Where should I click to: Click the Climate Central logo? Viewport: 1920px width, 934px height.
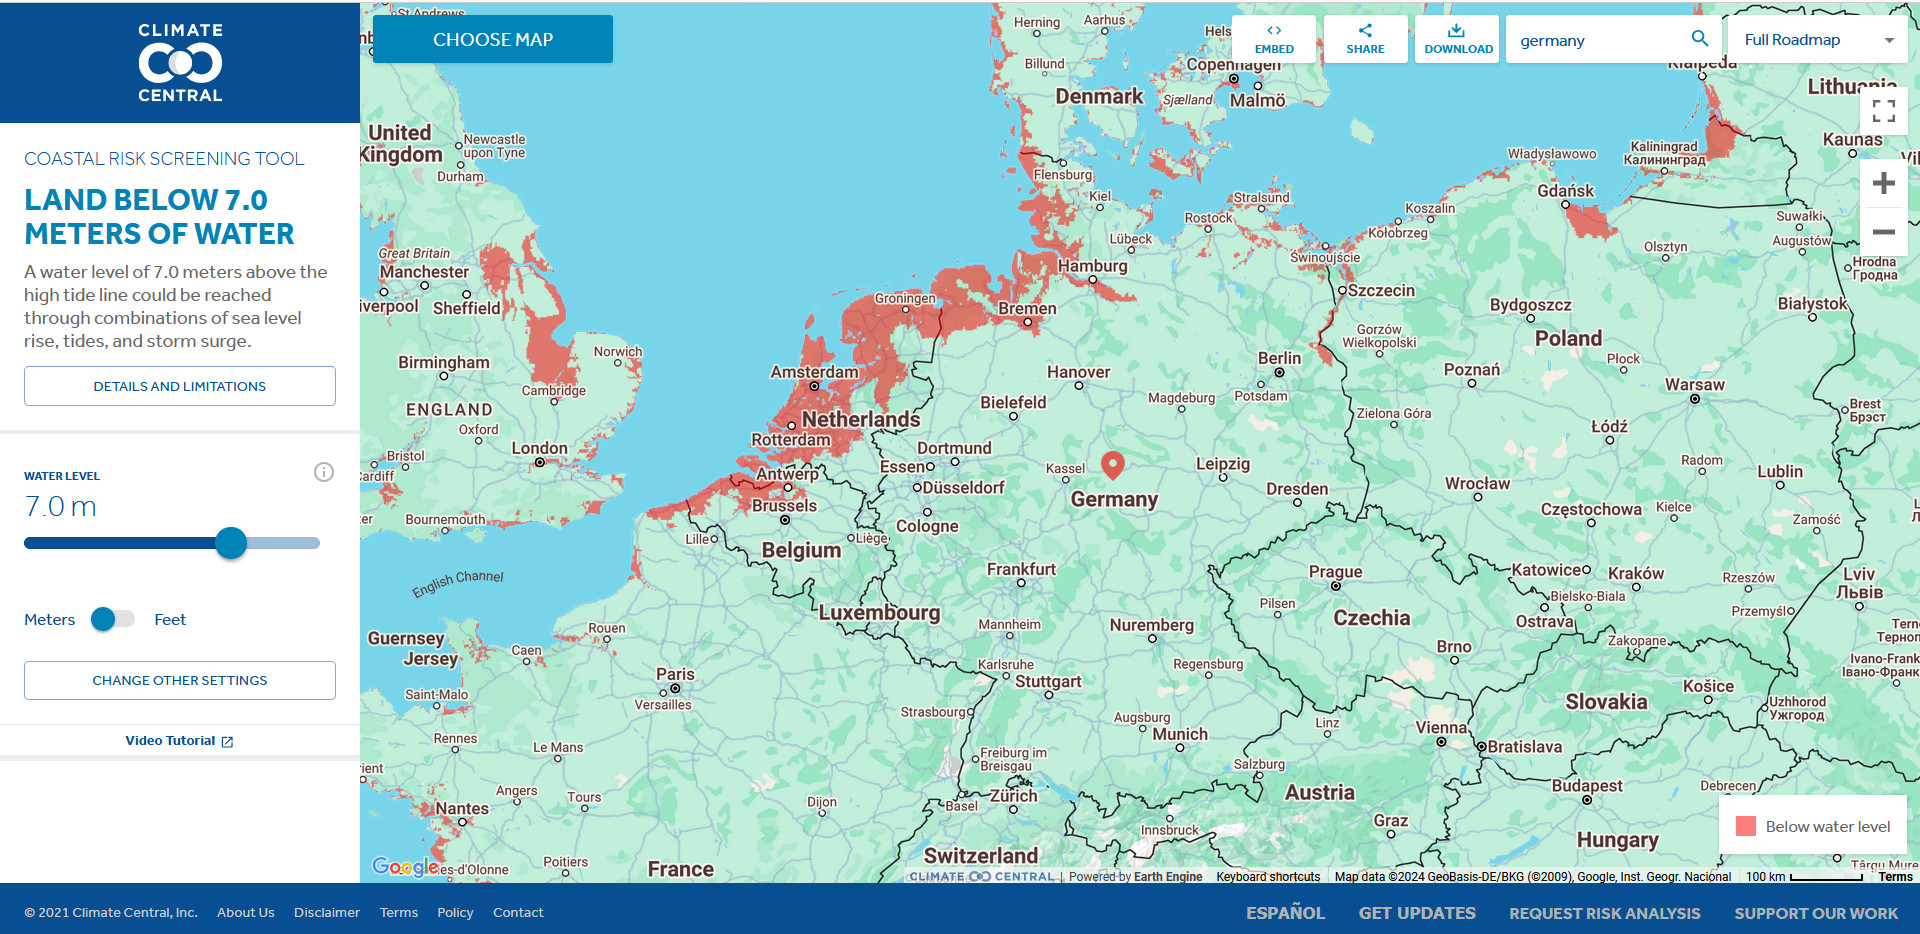click(180, 63)
